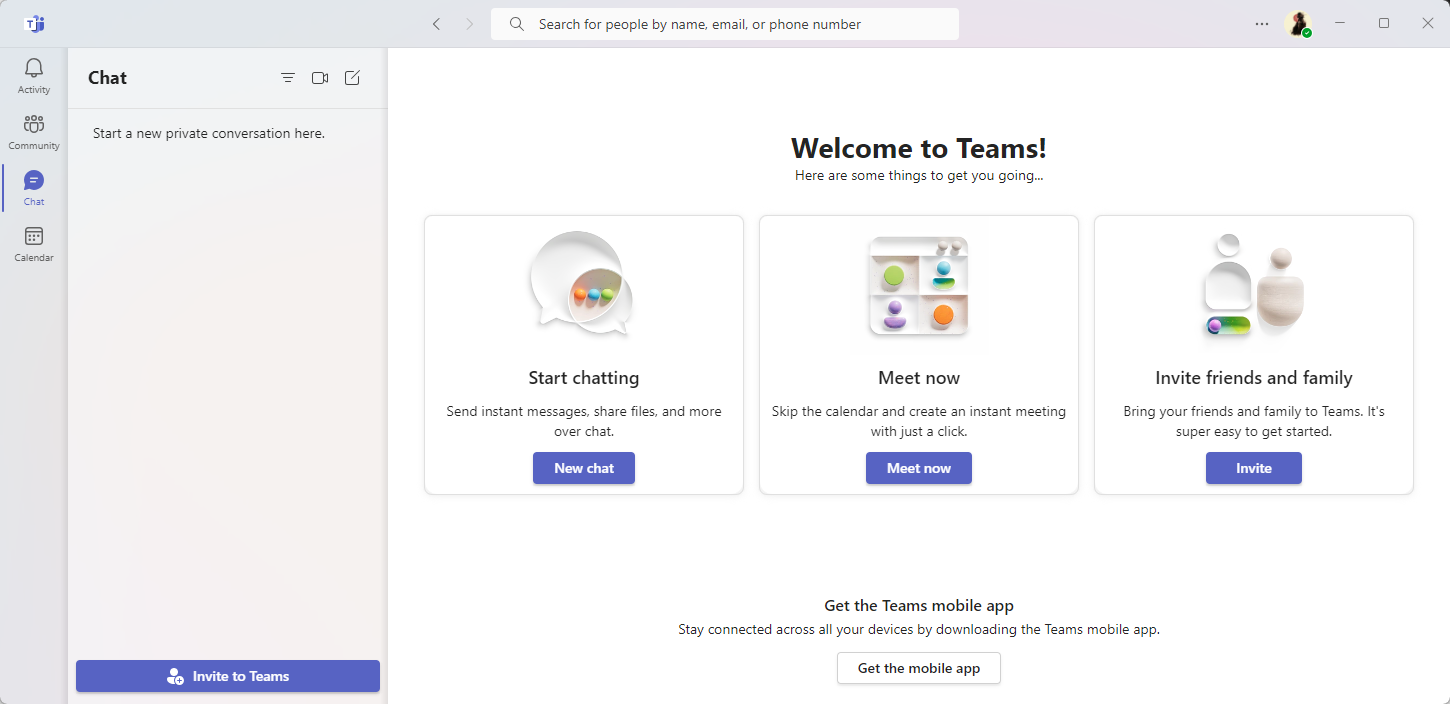Viewport: 1450px width, 704px height.
Task: Click the search people input field
Action: pos(725,24)
